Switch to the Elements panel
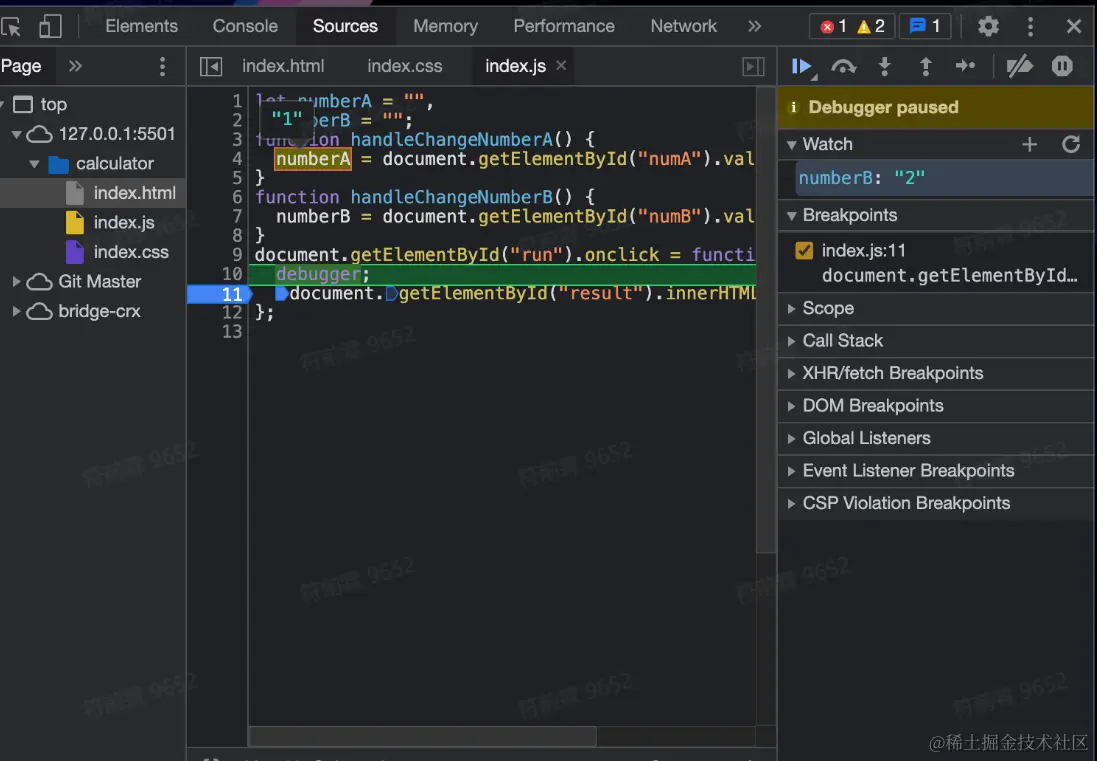The image size is (1097, 761). click(x=141, y=27)
